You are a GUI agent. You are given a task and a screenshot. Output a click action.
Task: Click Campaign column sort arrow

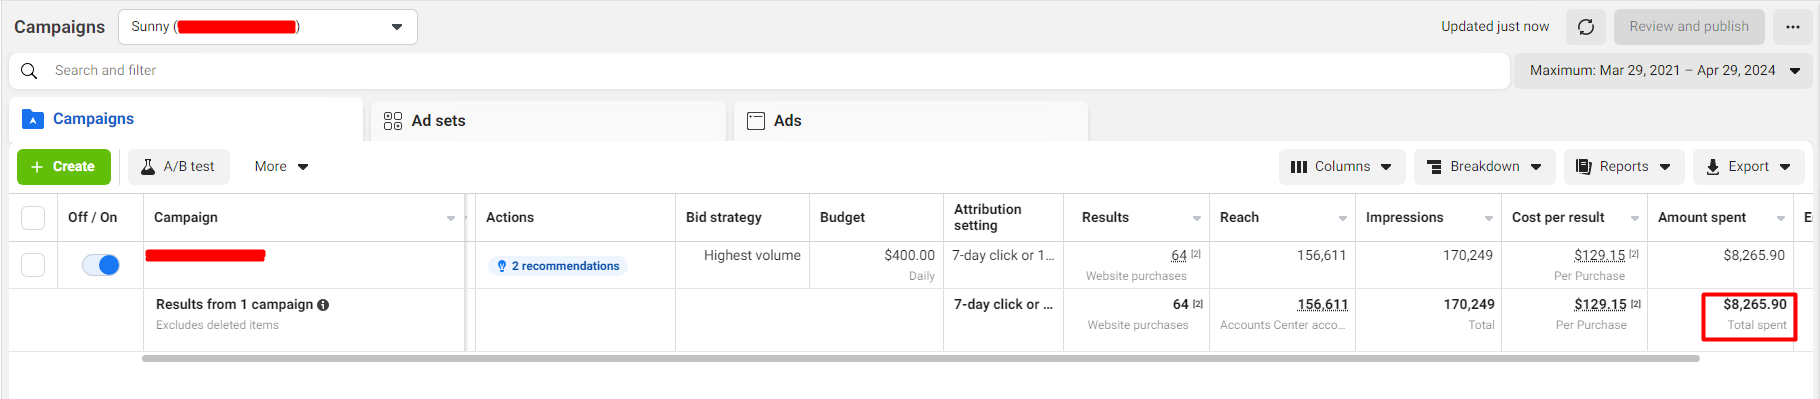click(x=451, y=218)
